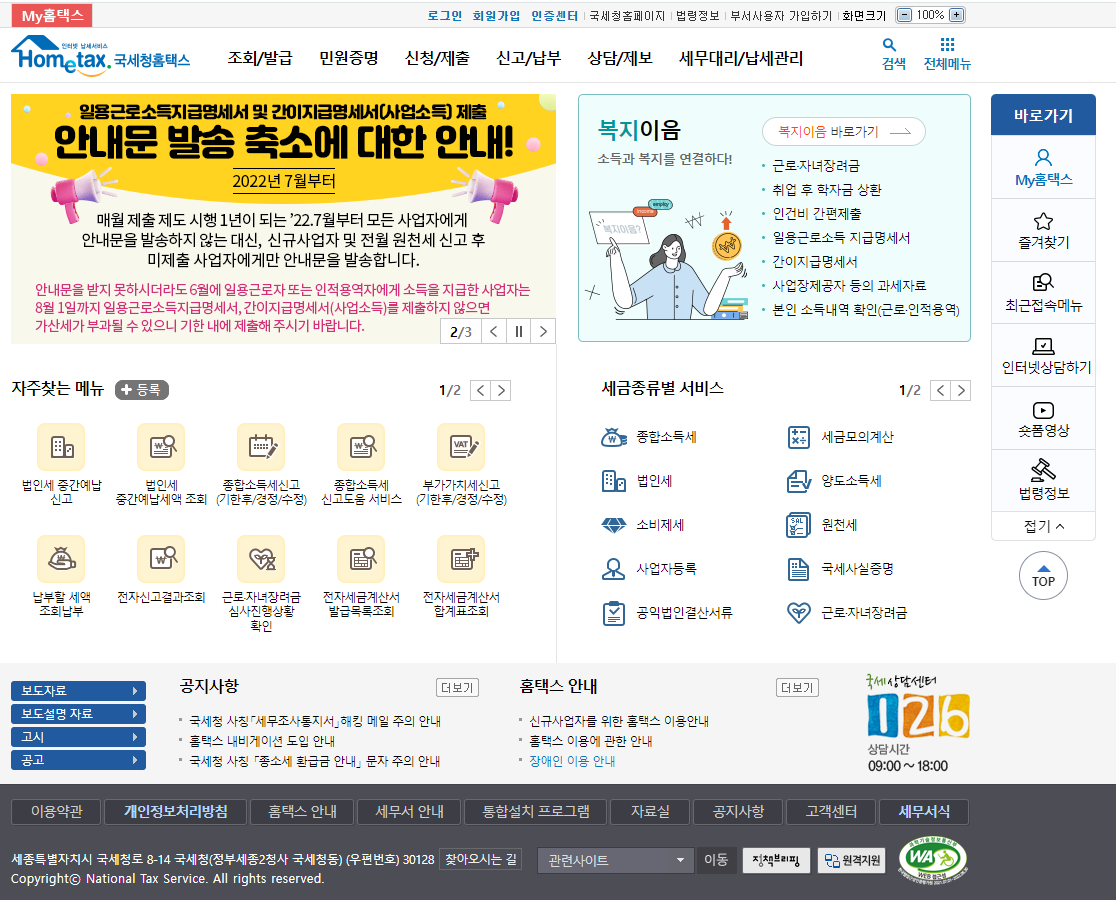Click the 회원가입 link

pos(496,16)
